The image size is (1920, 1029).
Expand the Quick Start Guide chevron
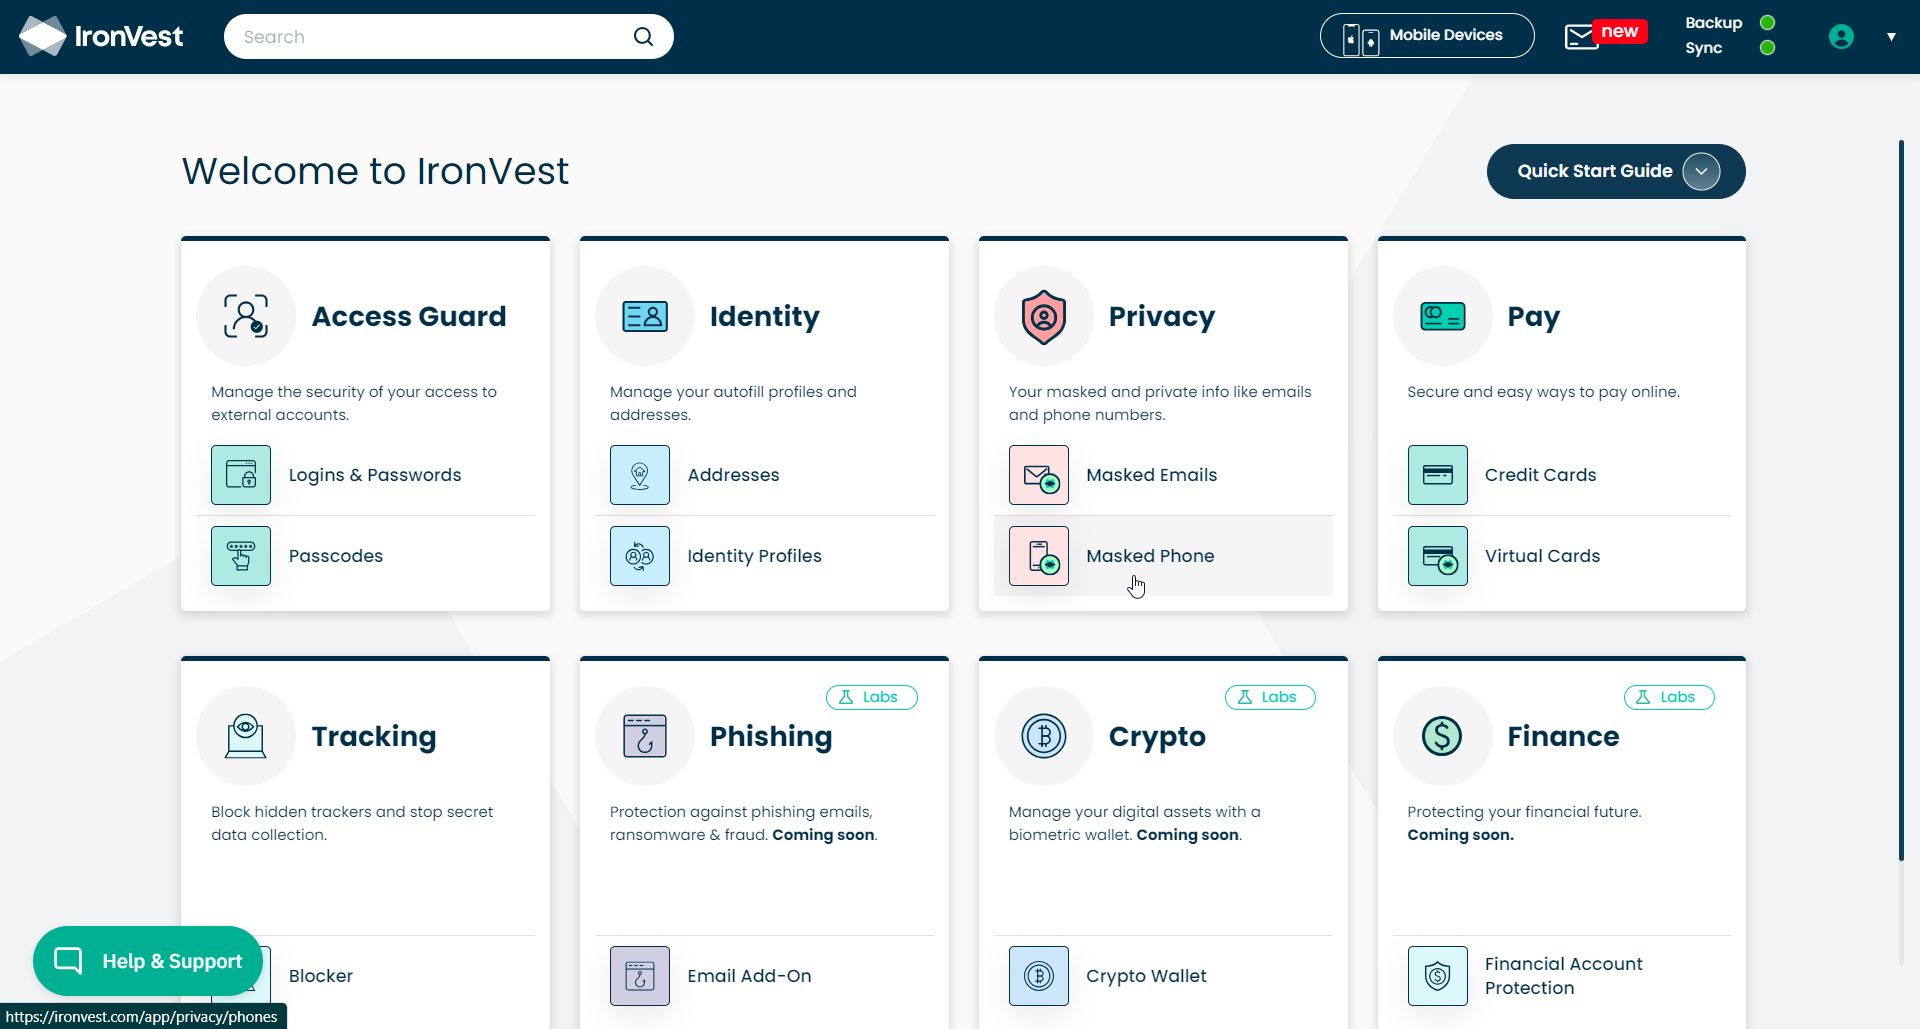point(1701,172)
